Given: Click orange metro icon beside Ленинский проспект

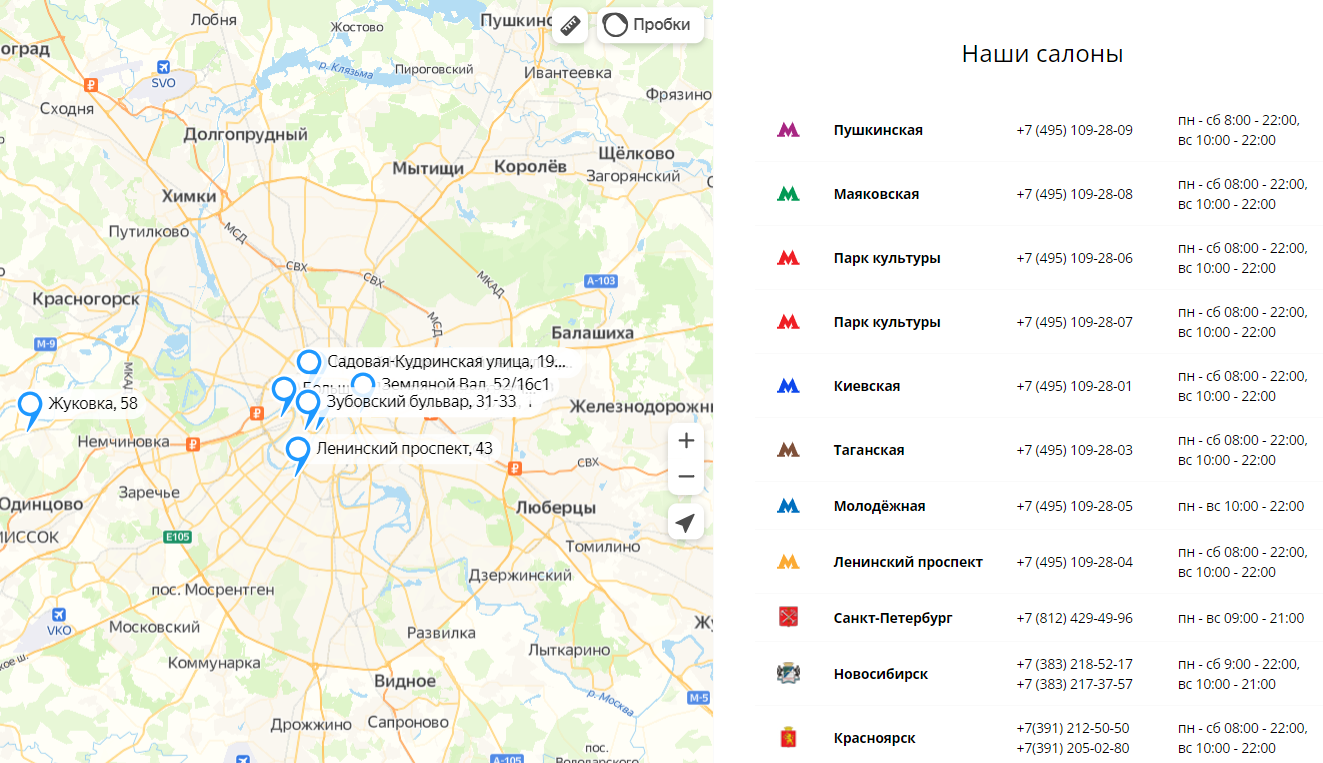Looking at the screenshot, I should pyautogui.click(x=788, y=562).
